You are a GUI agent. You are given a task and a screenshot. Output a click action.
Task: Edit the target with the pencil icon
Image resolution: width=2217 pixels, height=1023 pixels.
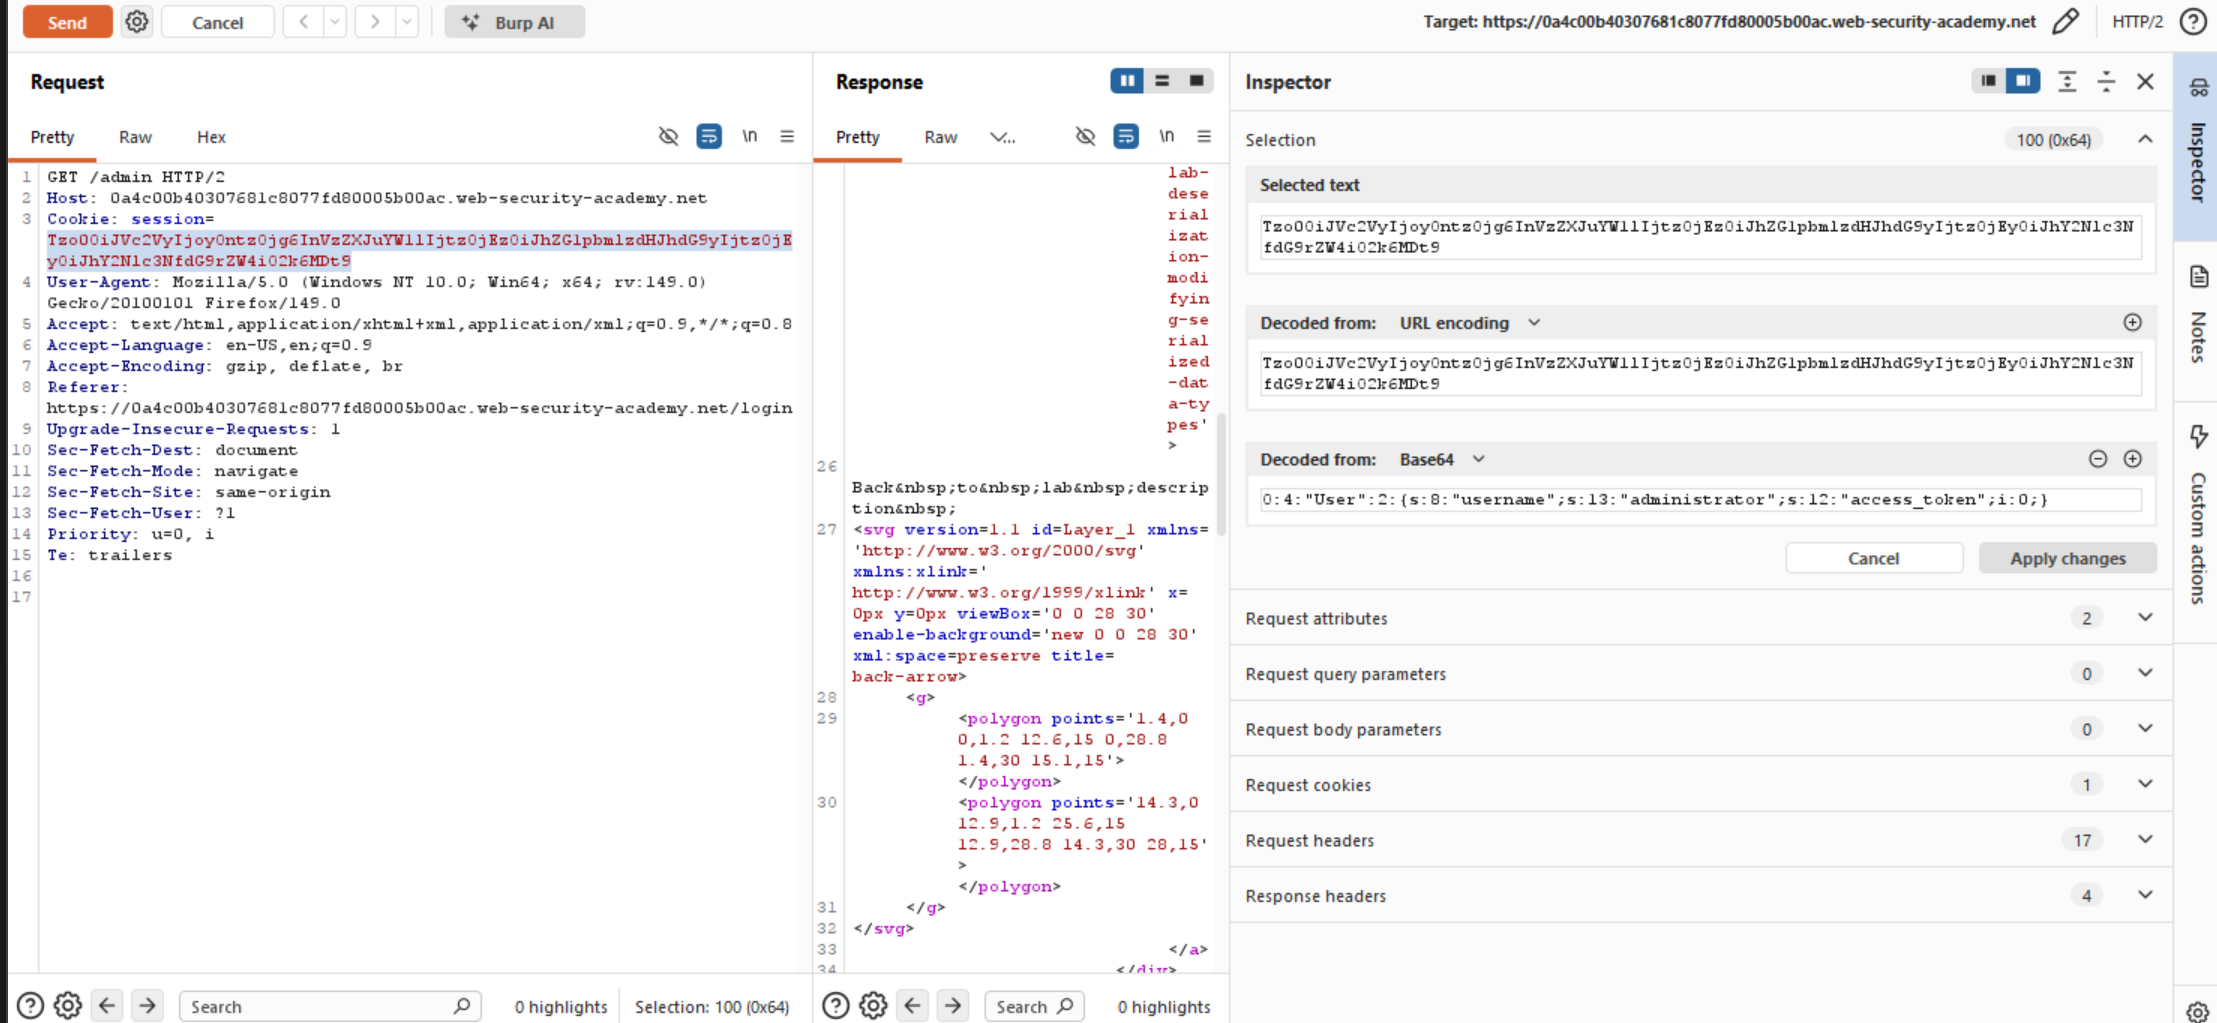click(2065, 22)
